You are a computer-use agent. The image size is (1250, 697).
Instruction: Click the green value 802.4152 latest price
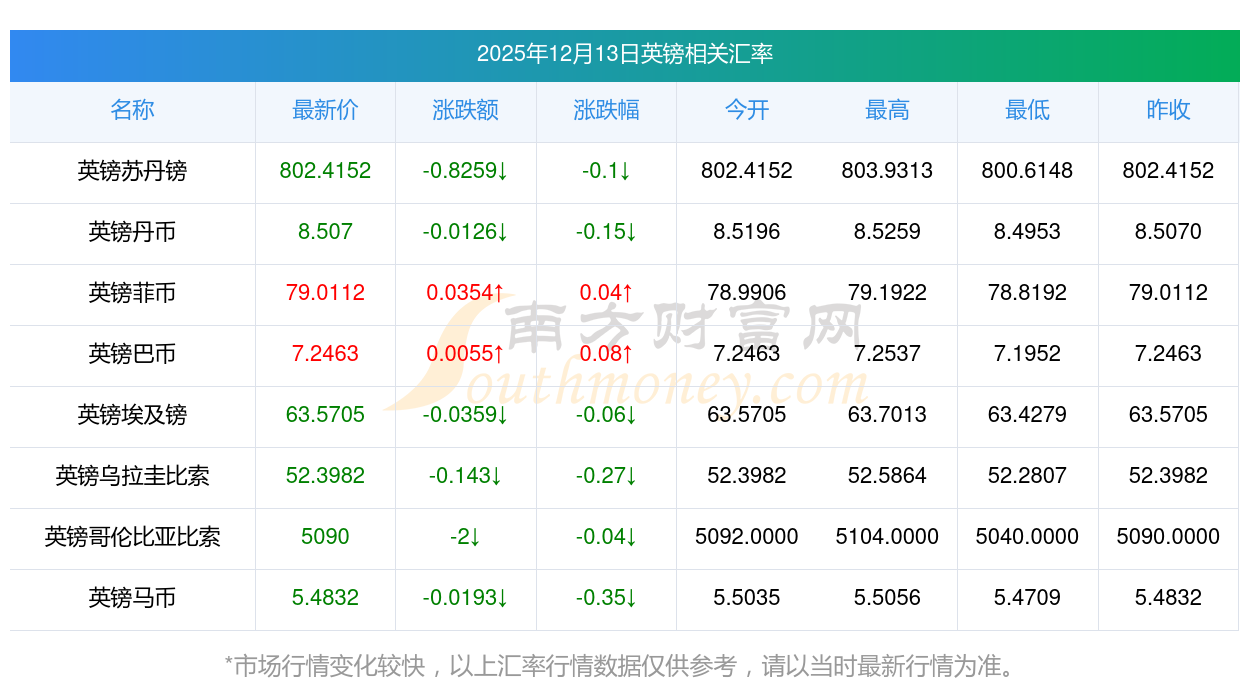click(x=325, y=172)
